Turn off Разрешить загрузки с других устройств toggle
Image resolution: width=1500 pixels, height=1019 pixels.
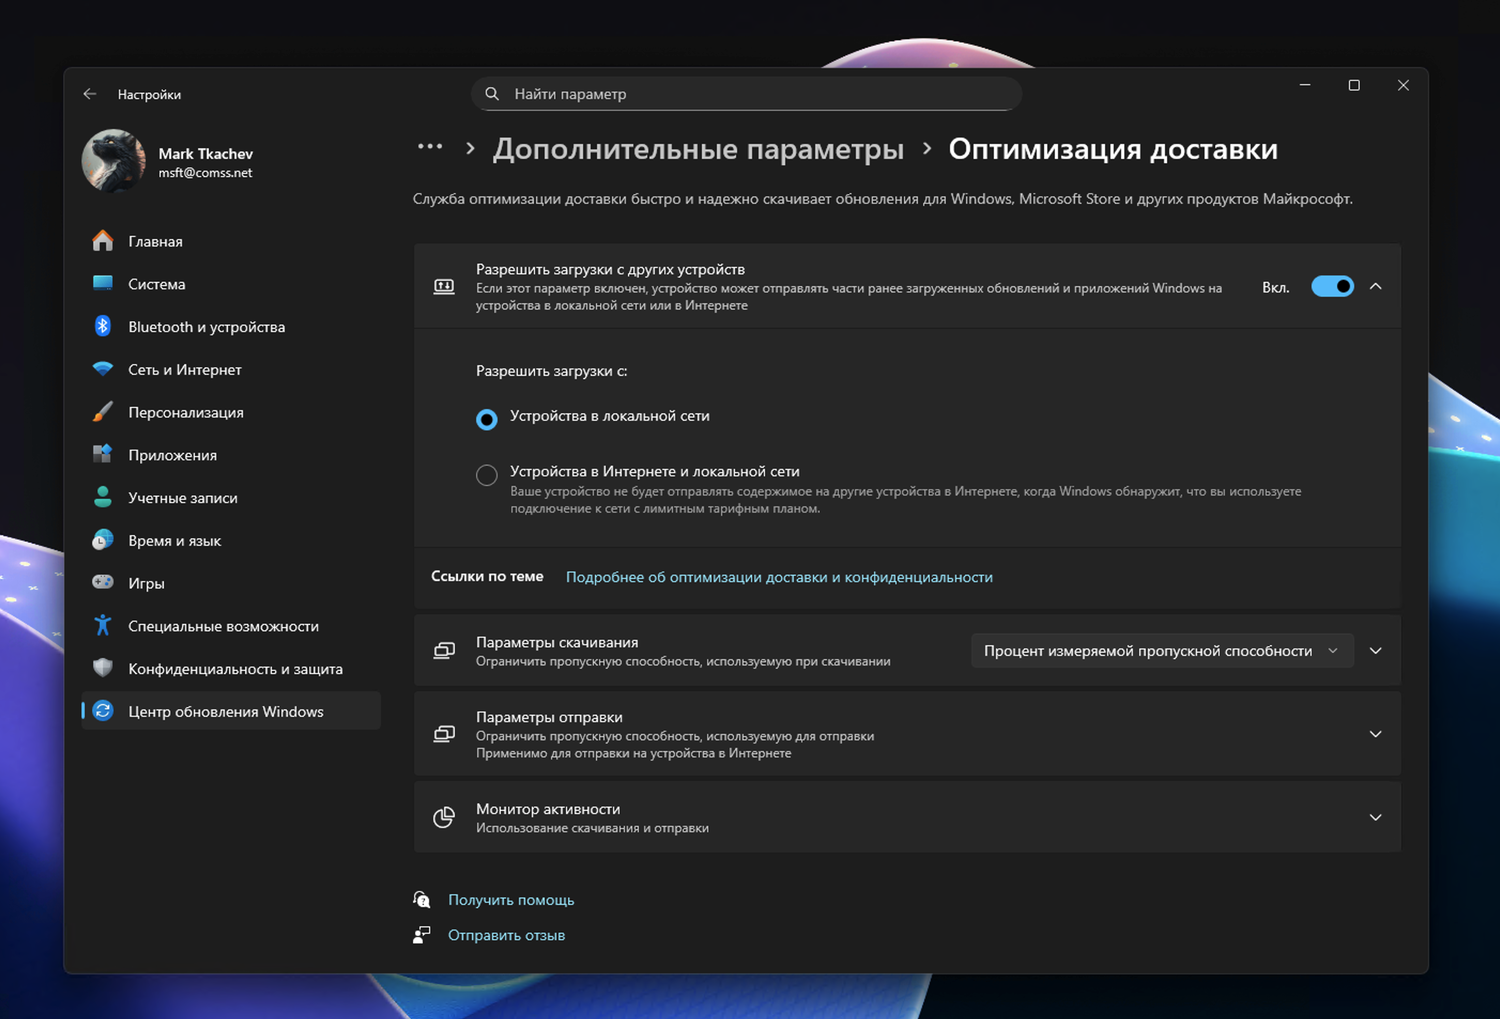[1332, 287]
